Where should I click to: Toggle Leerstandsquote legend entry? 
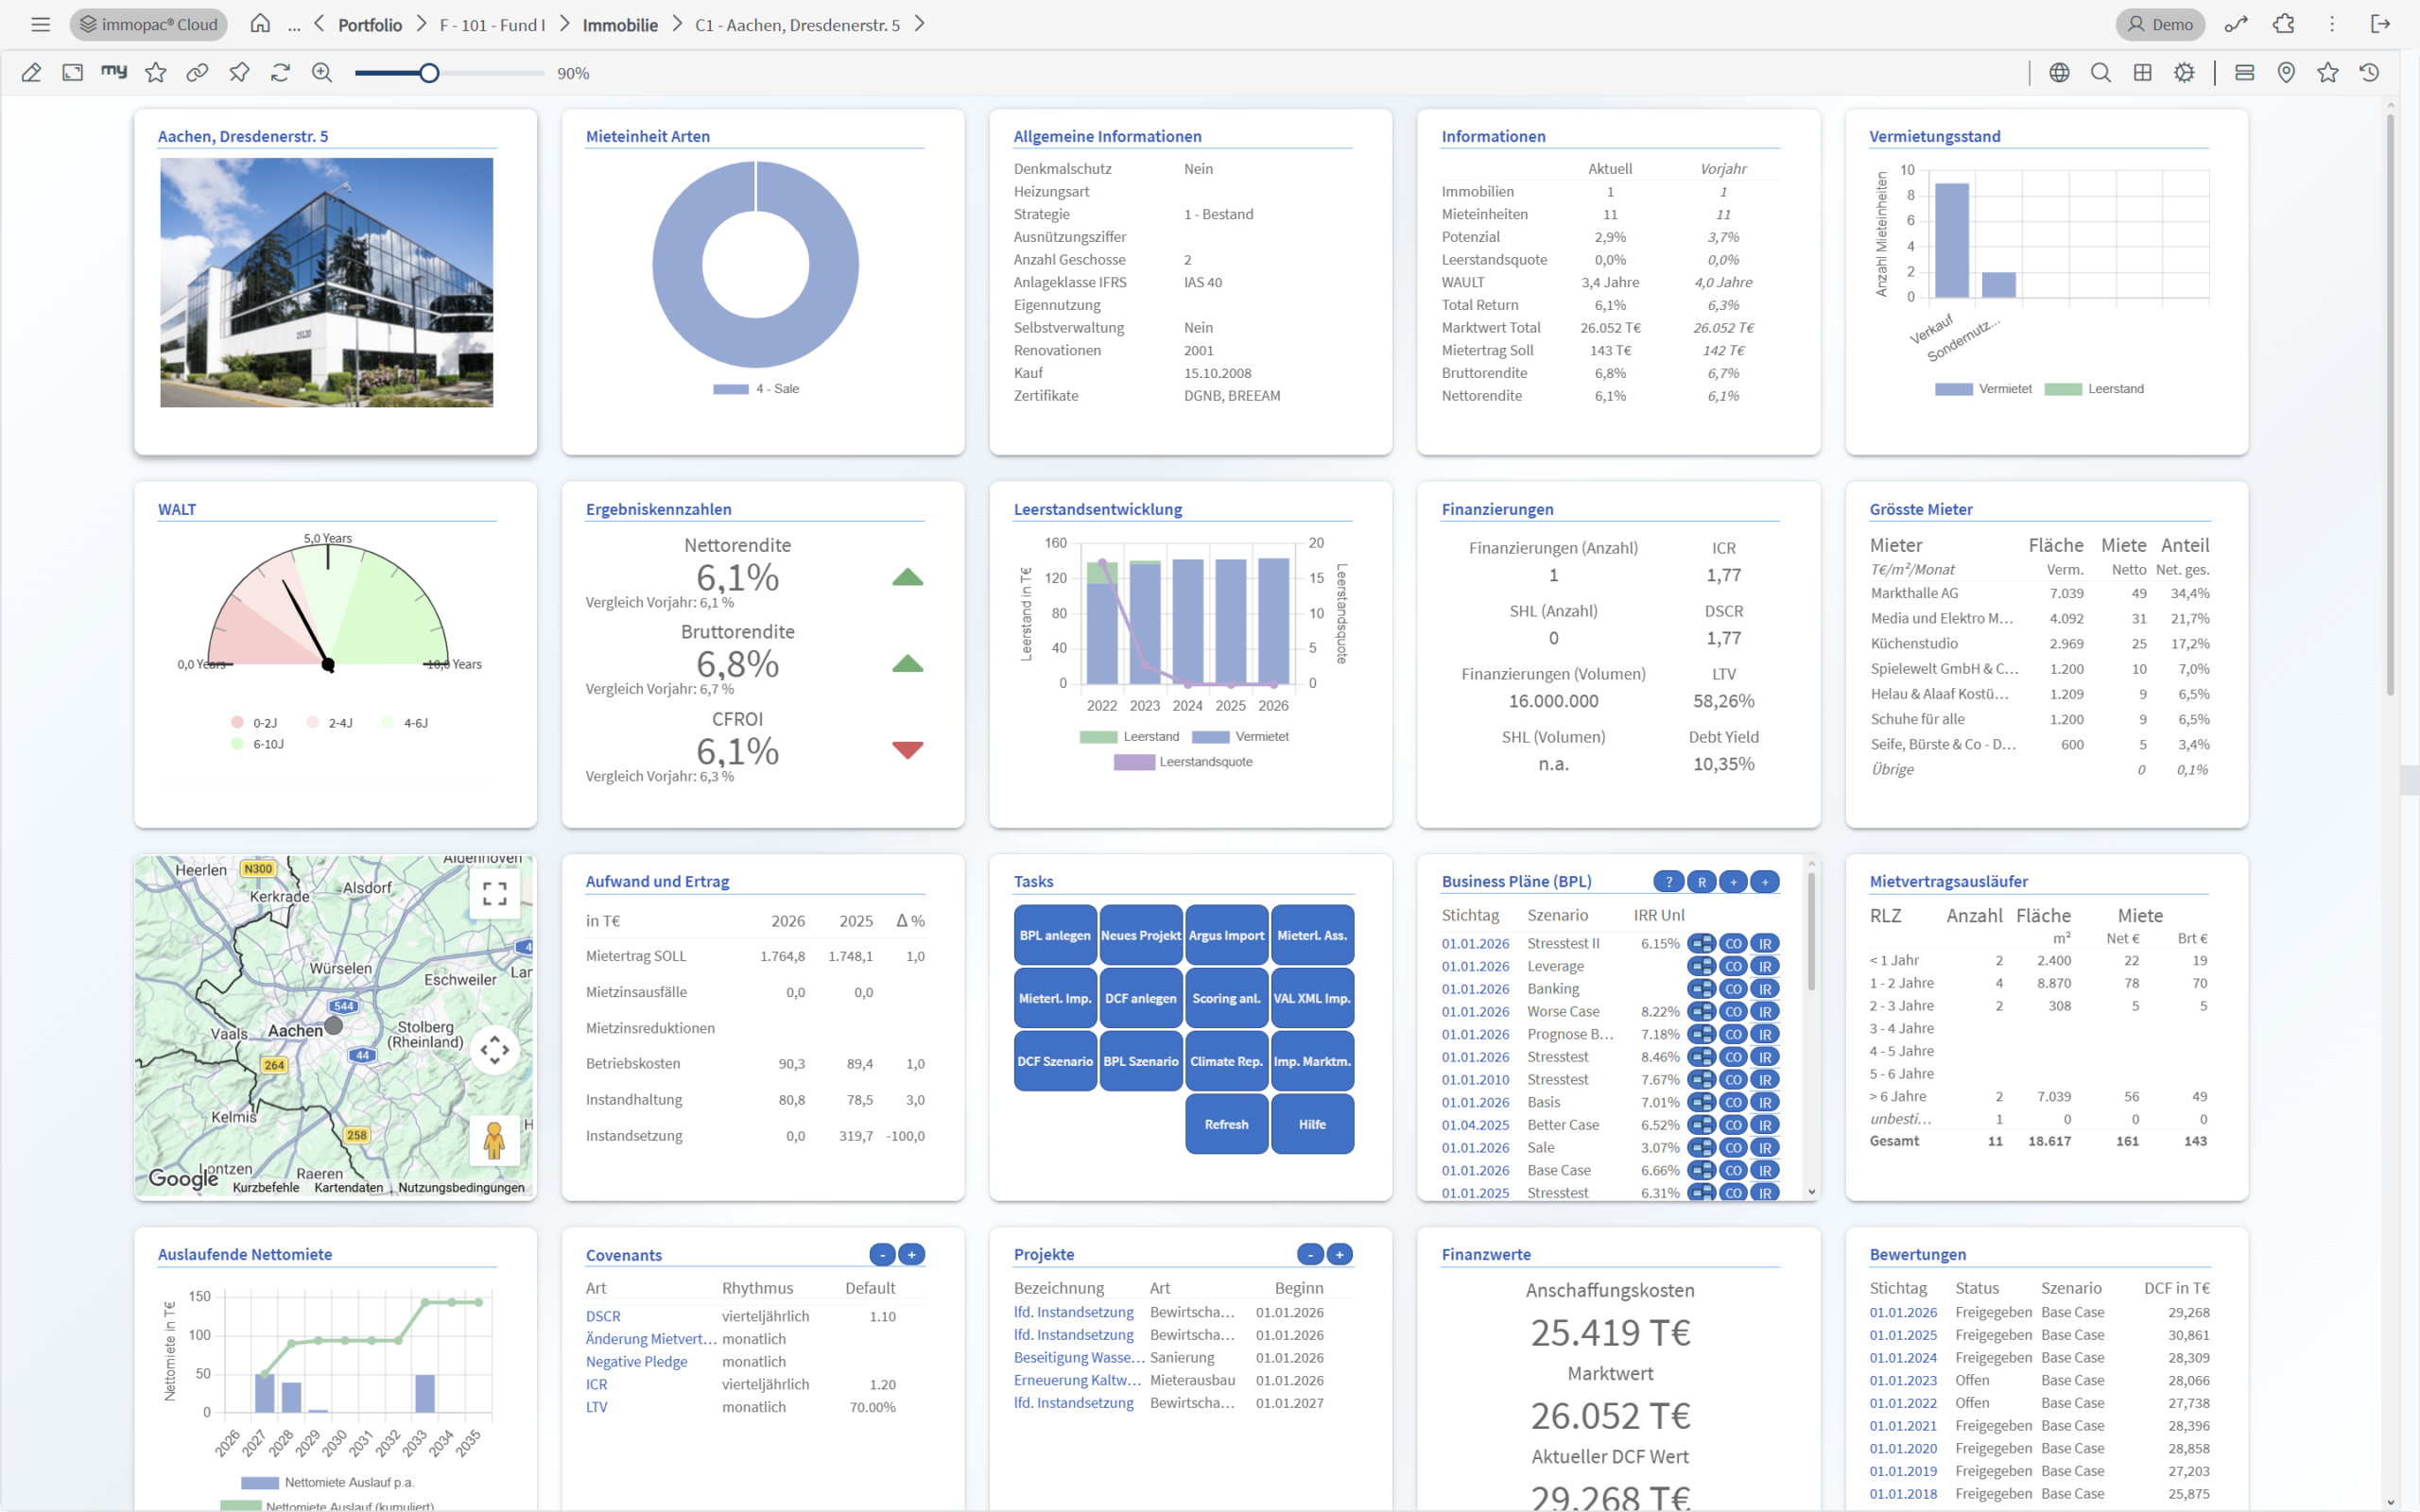[x=1183, y=762]
